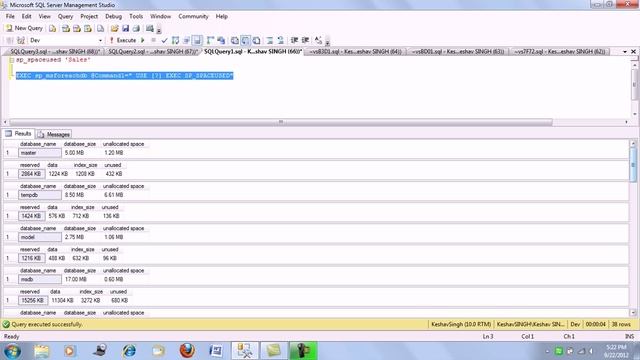Viewport: 640px width, 360px height.
Task: Toggle Include Actual Execution Plan icon
Action: coord(210,40)
